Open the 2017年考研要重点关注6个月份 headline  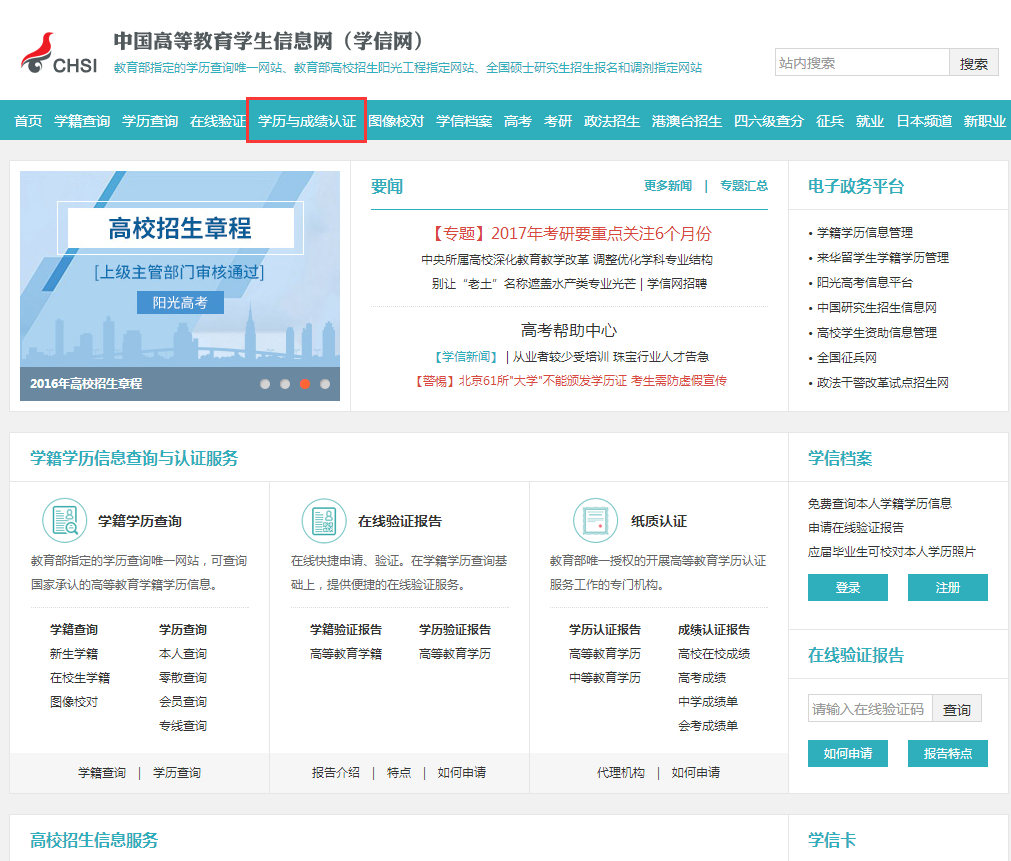pos(569,233)
